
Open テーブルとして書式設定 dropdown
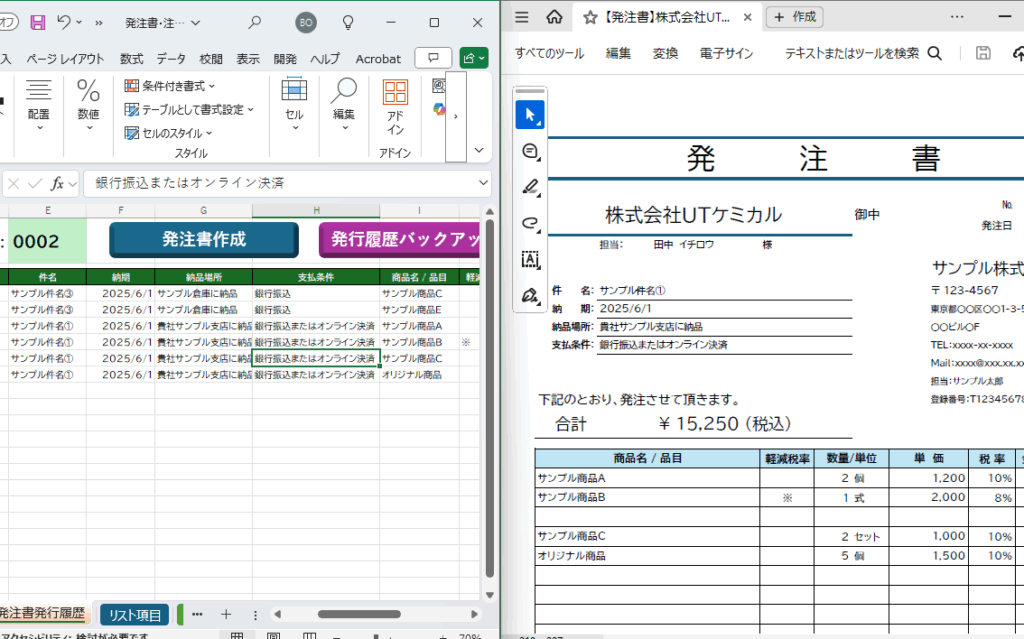click(189, 109)
